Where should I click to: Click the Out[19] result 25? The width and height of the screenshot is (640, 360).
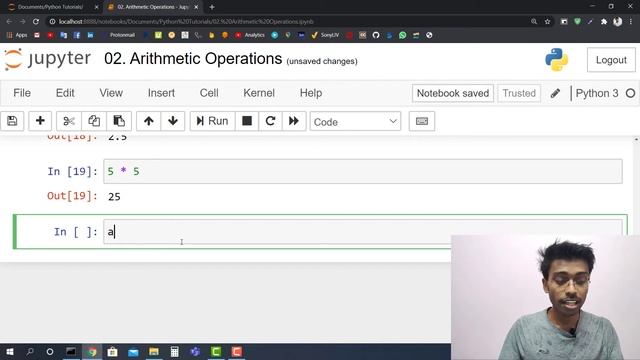[x=114, y=197]
